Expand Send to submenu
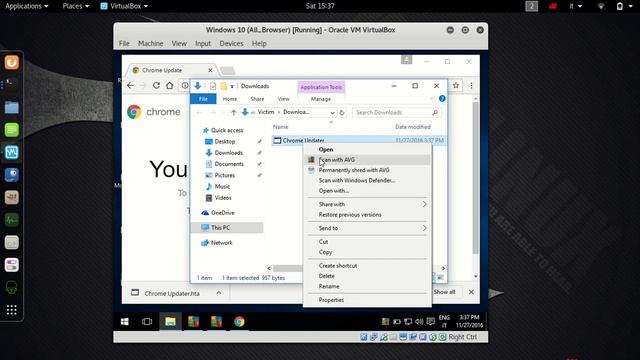Viewport: 640px width, 360px height. point(367,228)
